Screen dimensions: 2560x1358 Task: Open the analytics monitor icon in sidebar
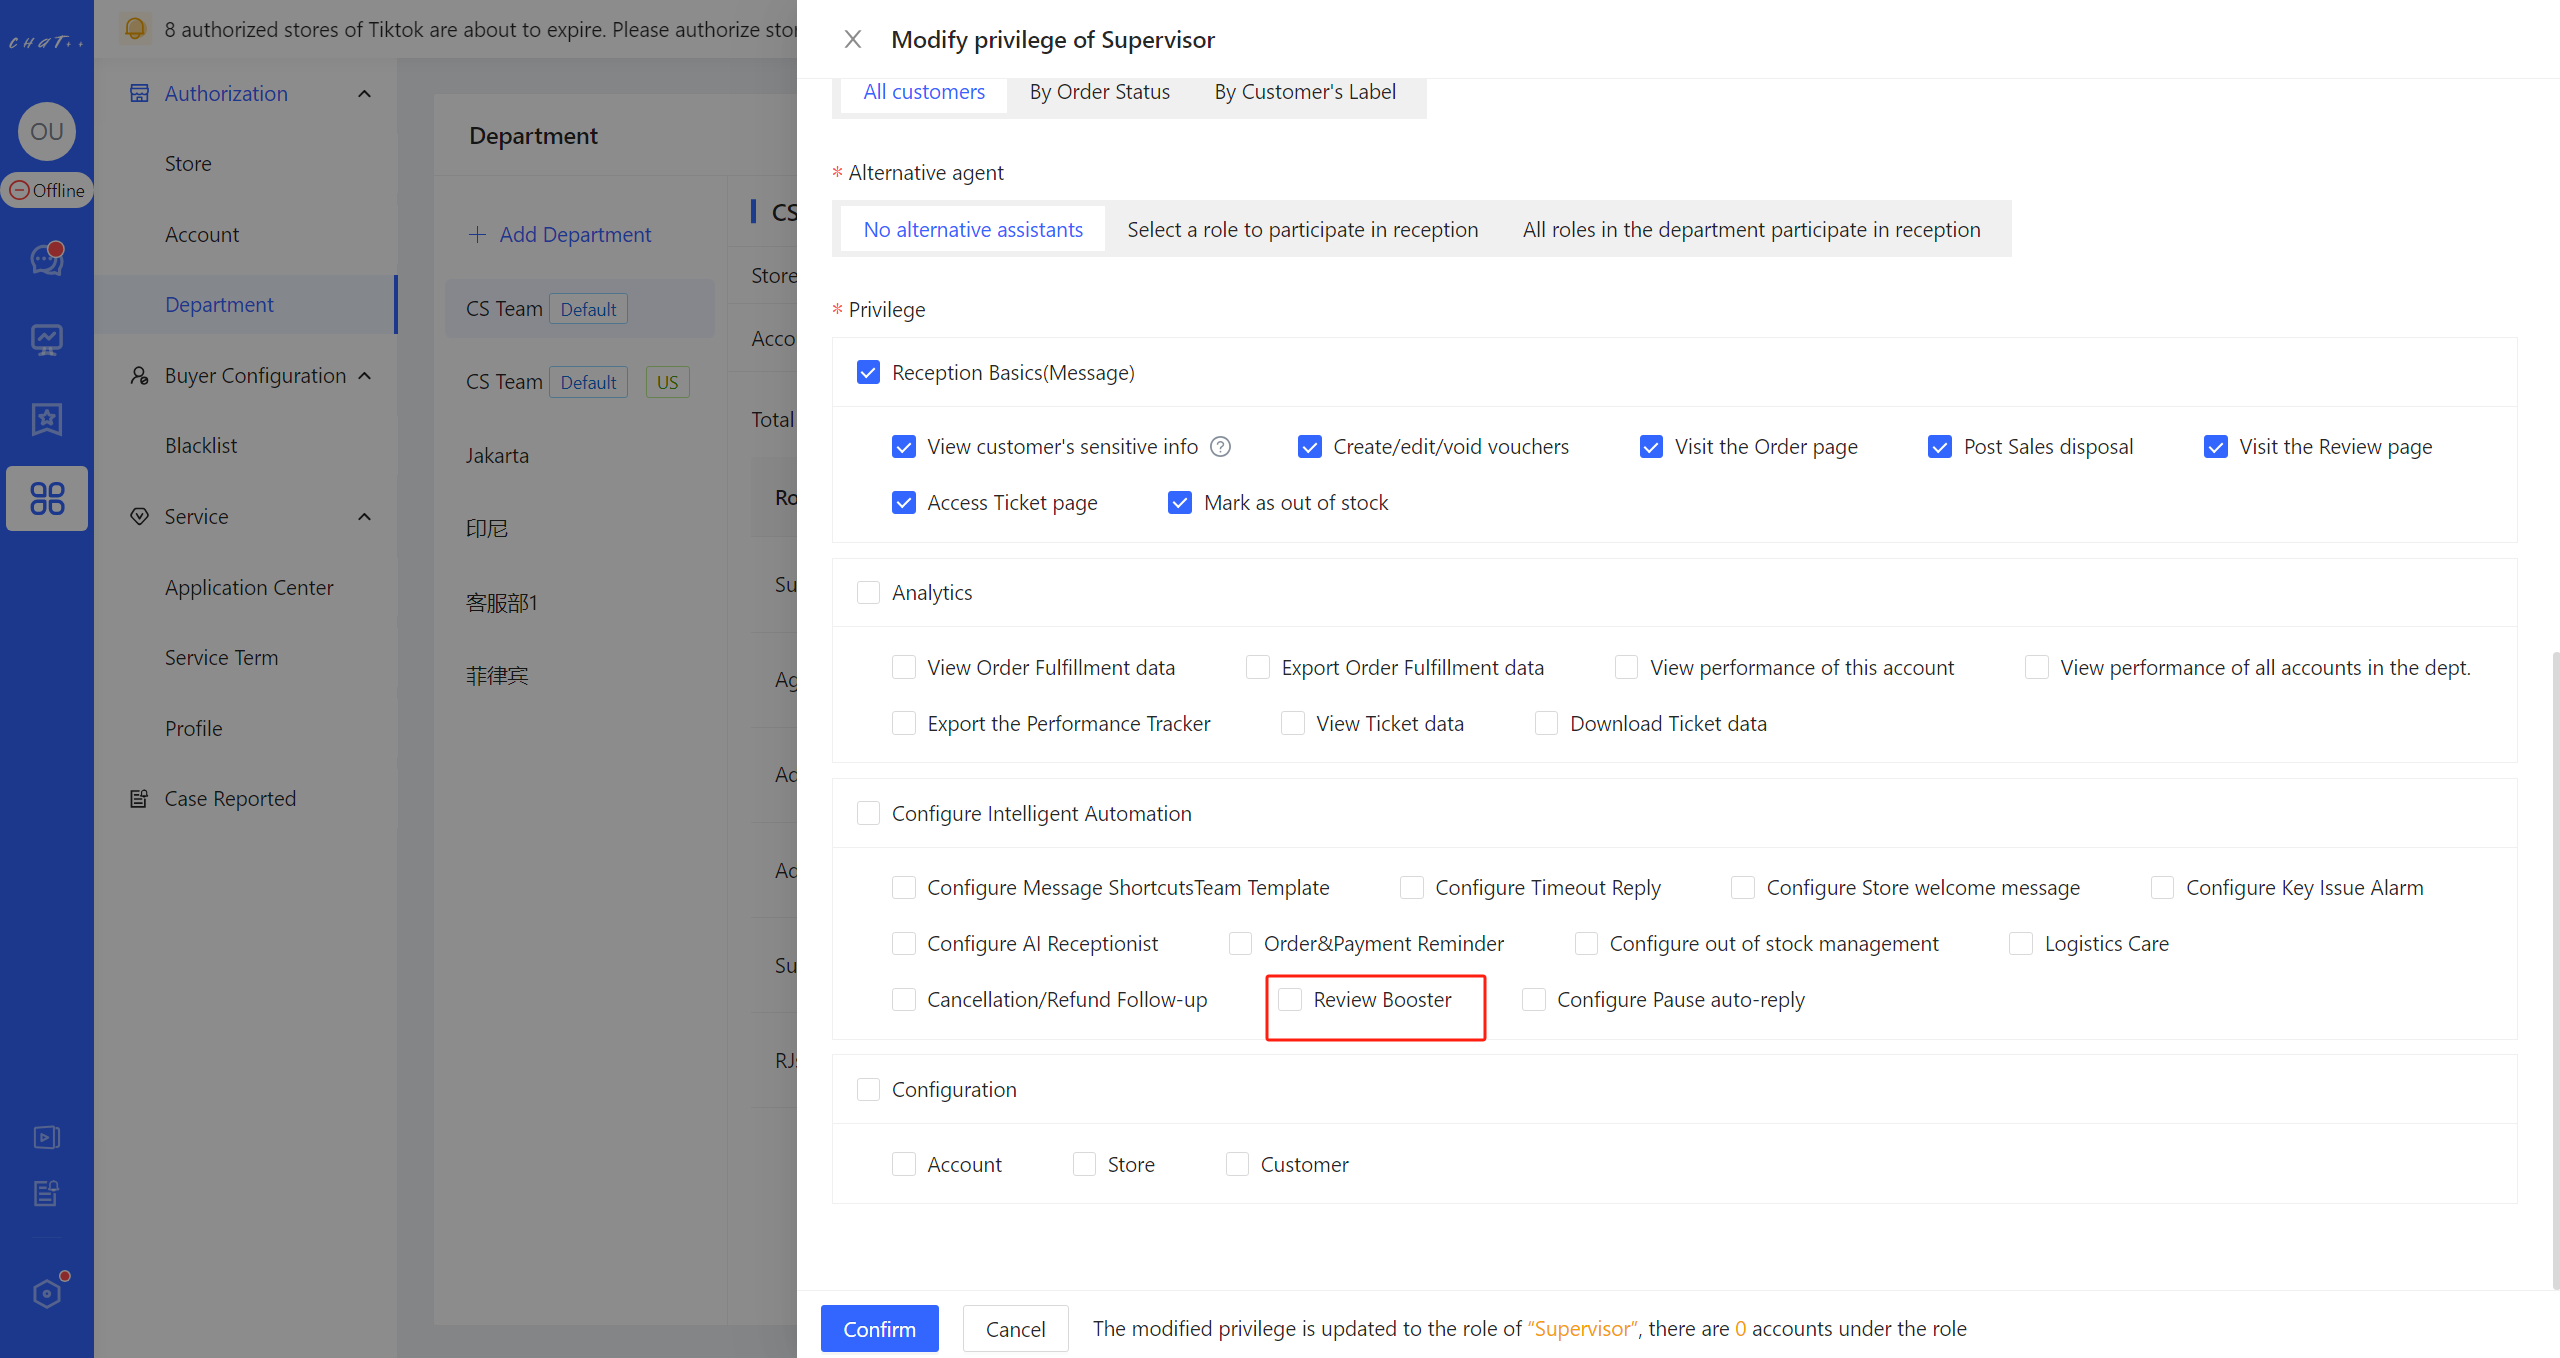(47, 340)
